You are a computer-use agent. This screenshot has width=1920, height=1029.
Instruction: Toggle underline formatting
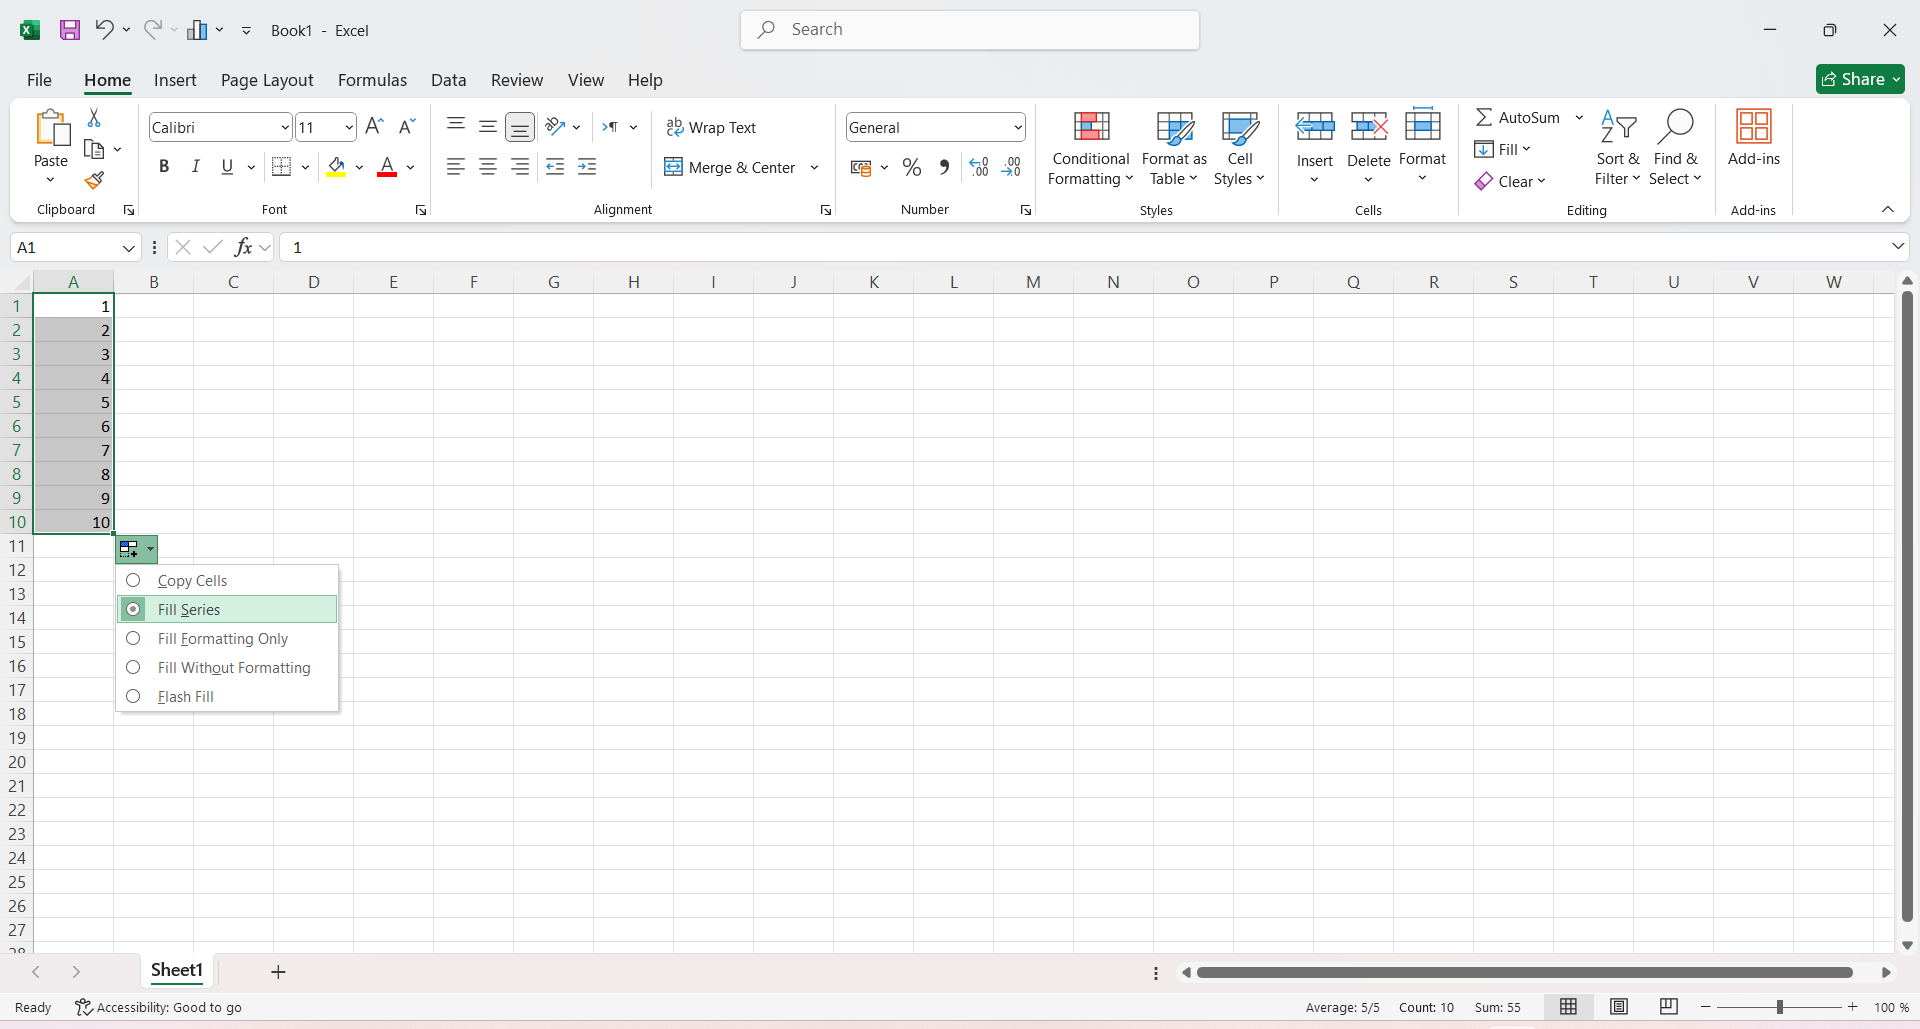[227, 167]
